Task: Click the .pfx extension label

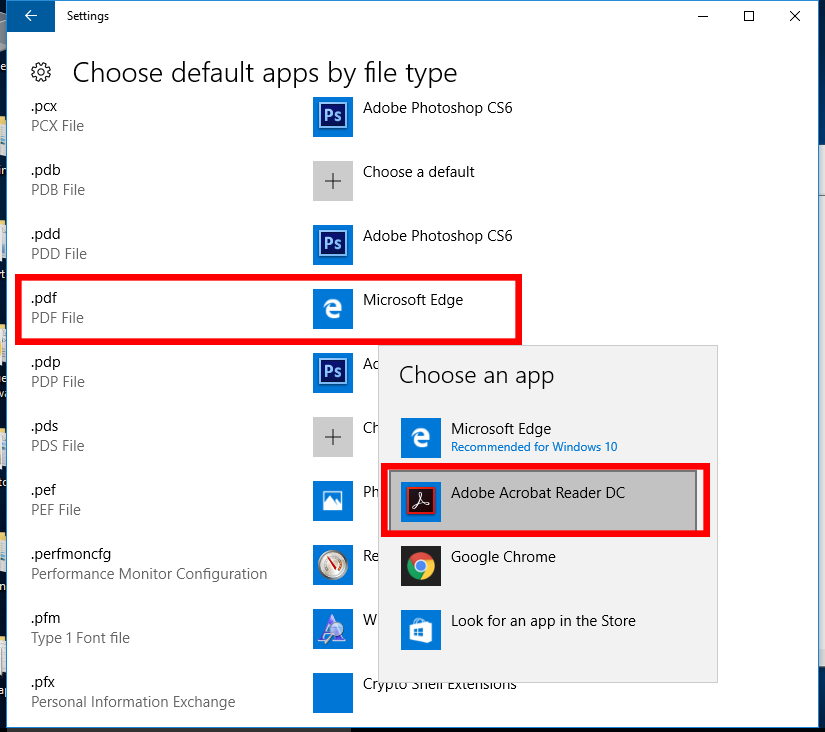Action: 43,682
